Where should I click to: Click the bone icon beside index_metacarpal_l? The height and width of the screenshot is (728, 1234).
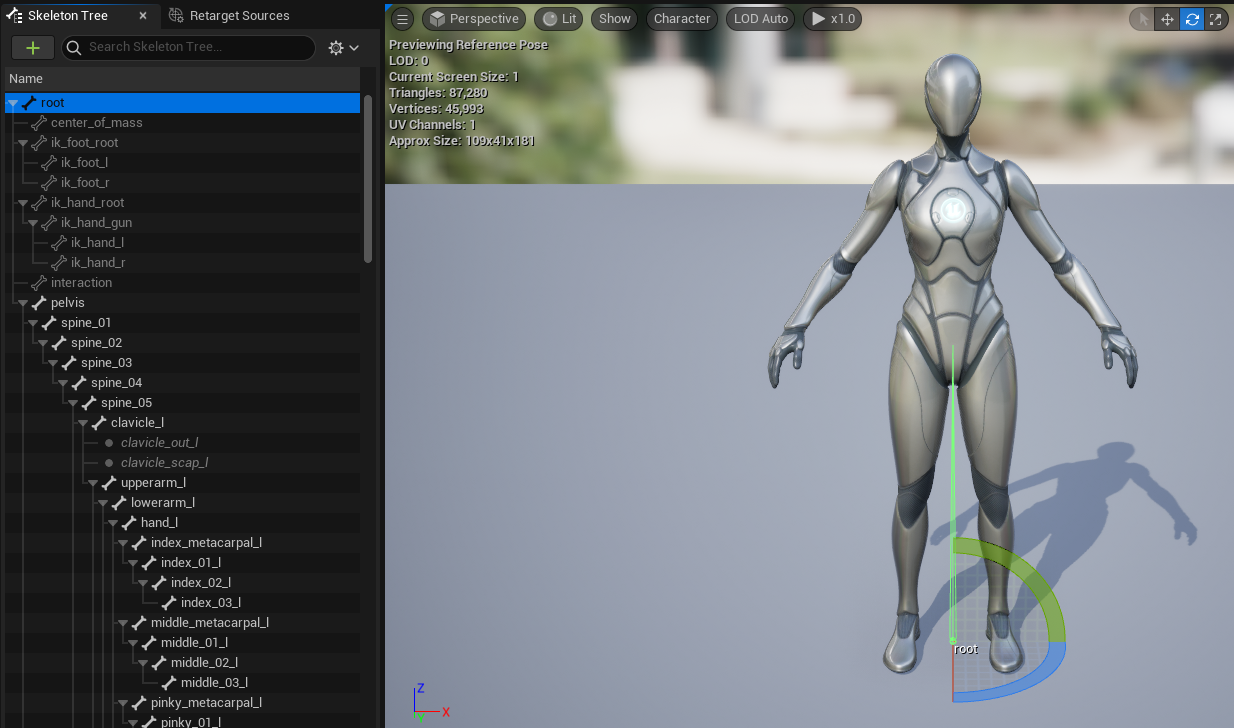click(139, 542)
